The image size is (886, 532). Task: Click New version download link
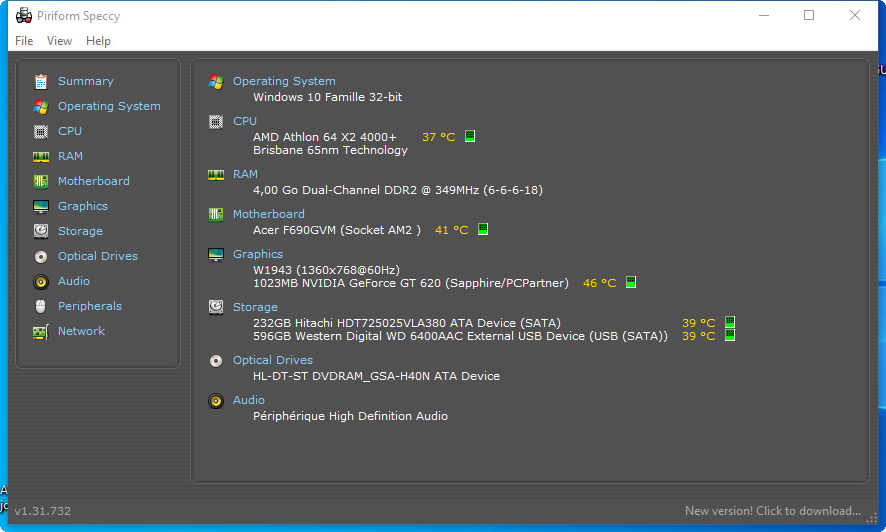pos(773,511)
